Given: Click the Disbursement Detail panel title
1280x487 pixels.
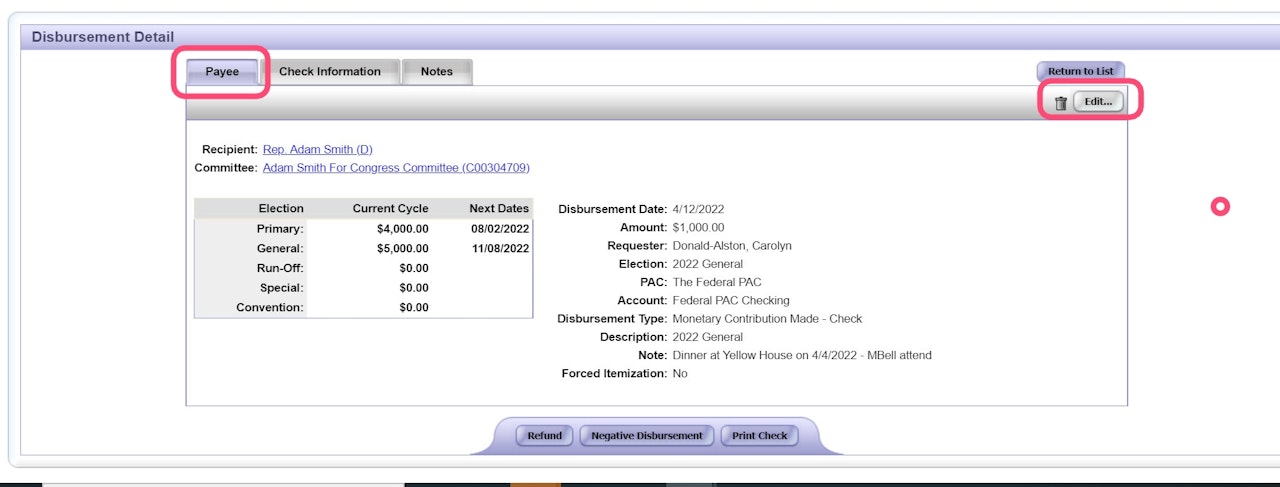Looking at the screenshot, I should [x=103, y=37].
